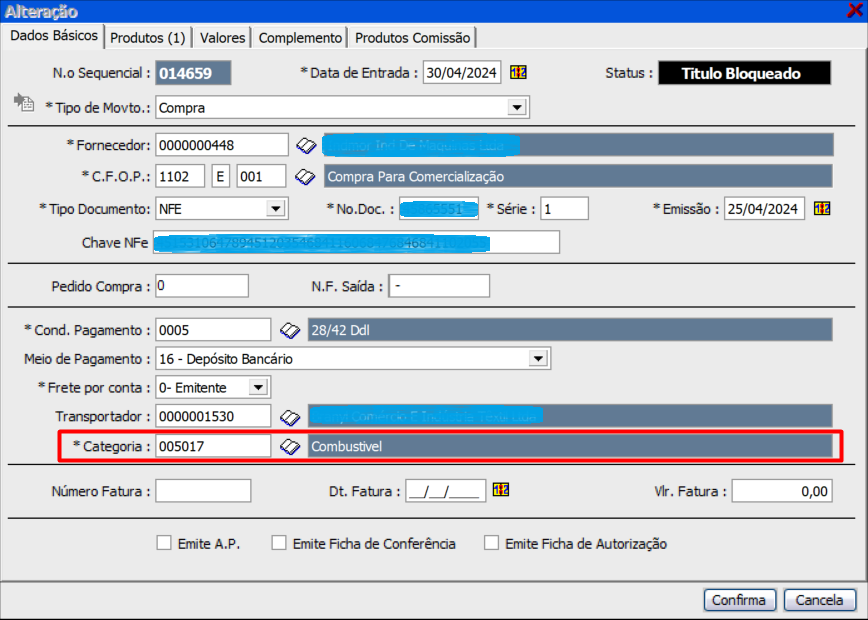Screen dimensions: 868x620
Task: Click the icon left of Tipo de Movto.
Action: point(23,104)
